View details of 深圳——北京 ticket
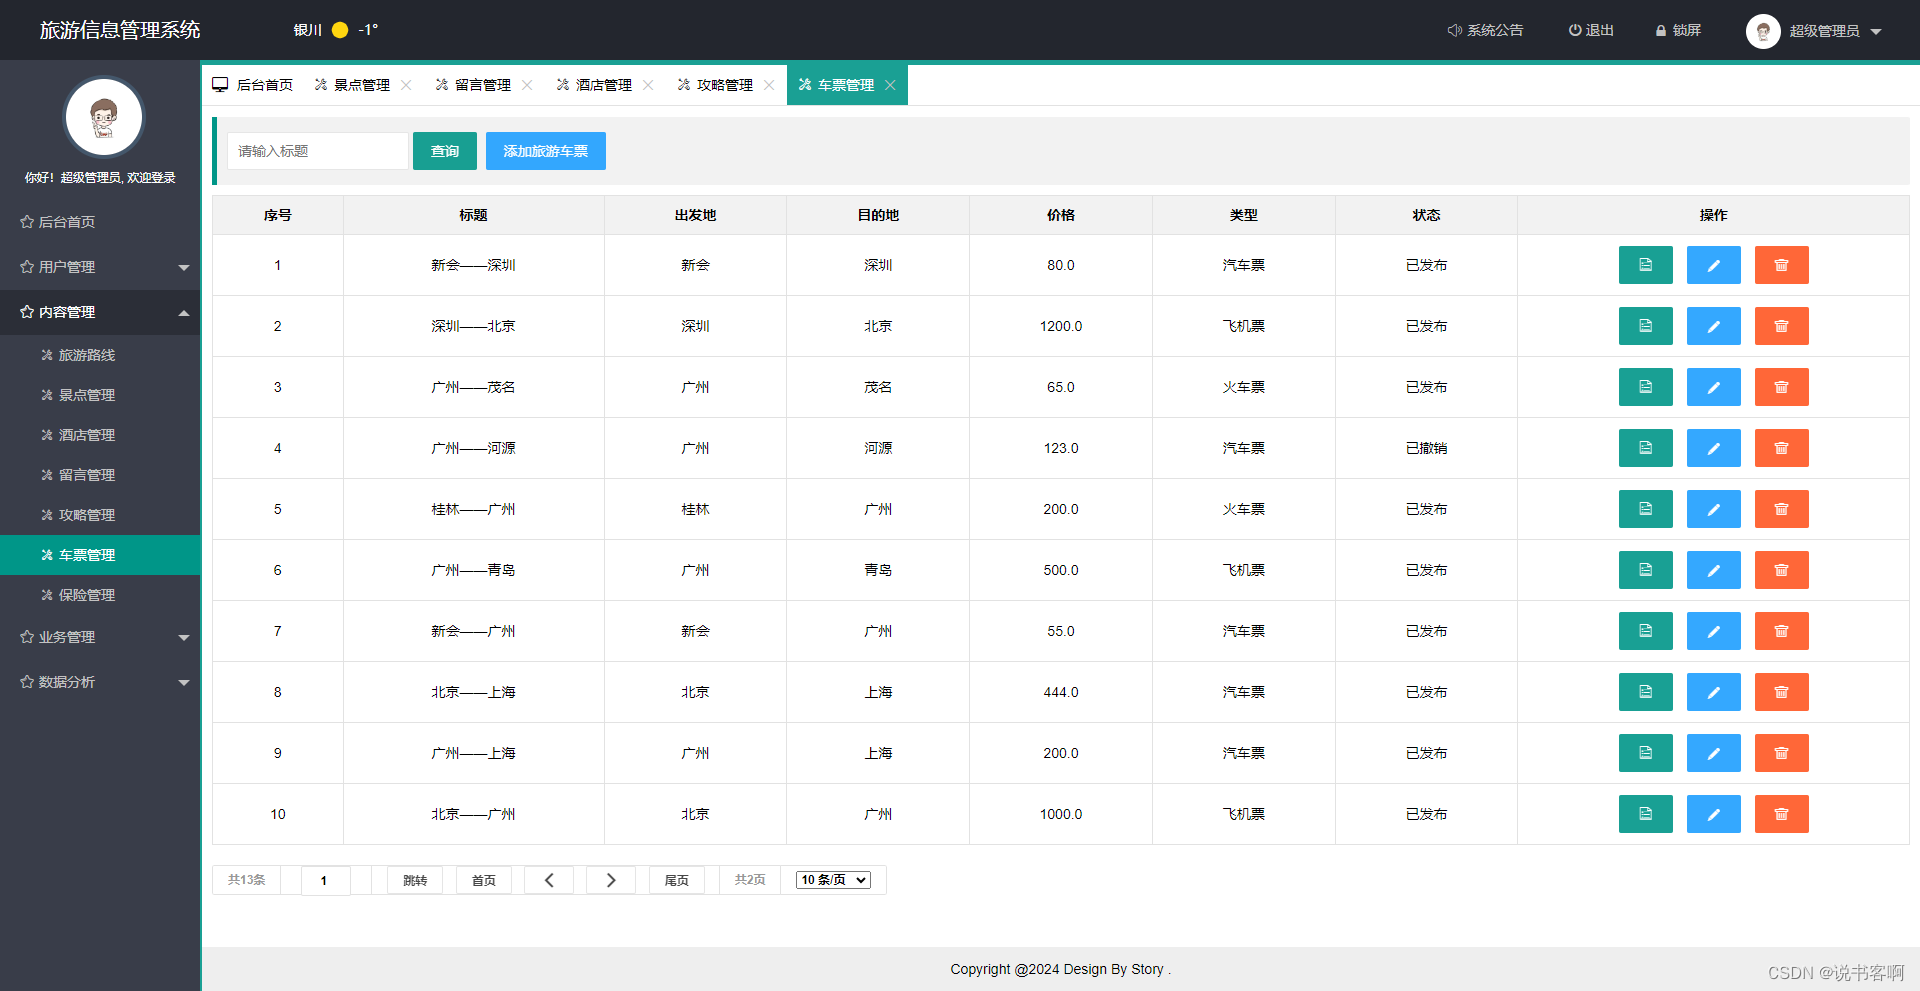 coord(1645,326)
